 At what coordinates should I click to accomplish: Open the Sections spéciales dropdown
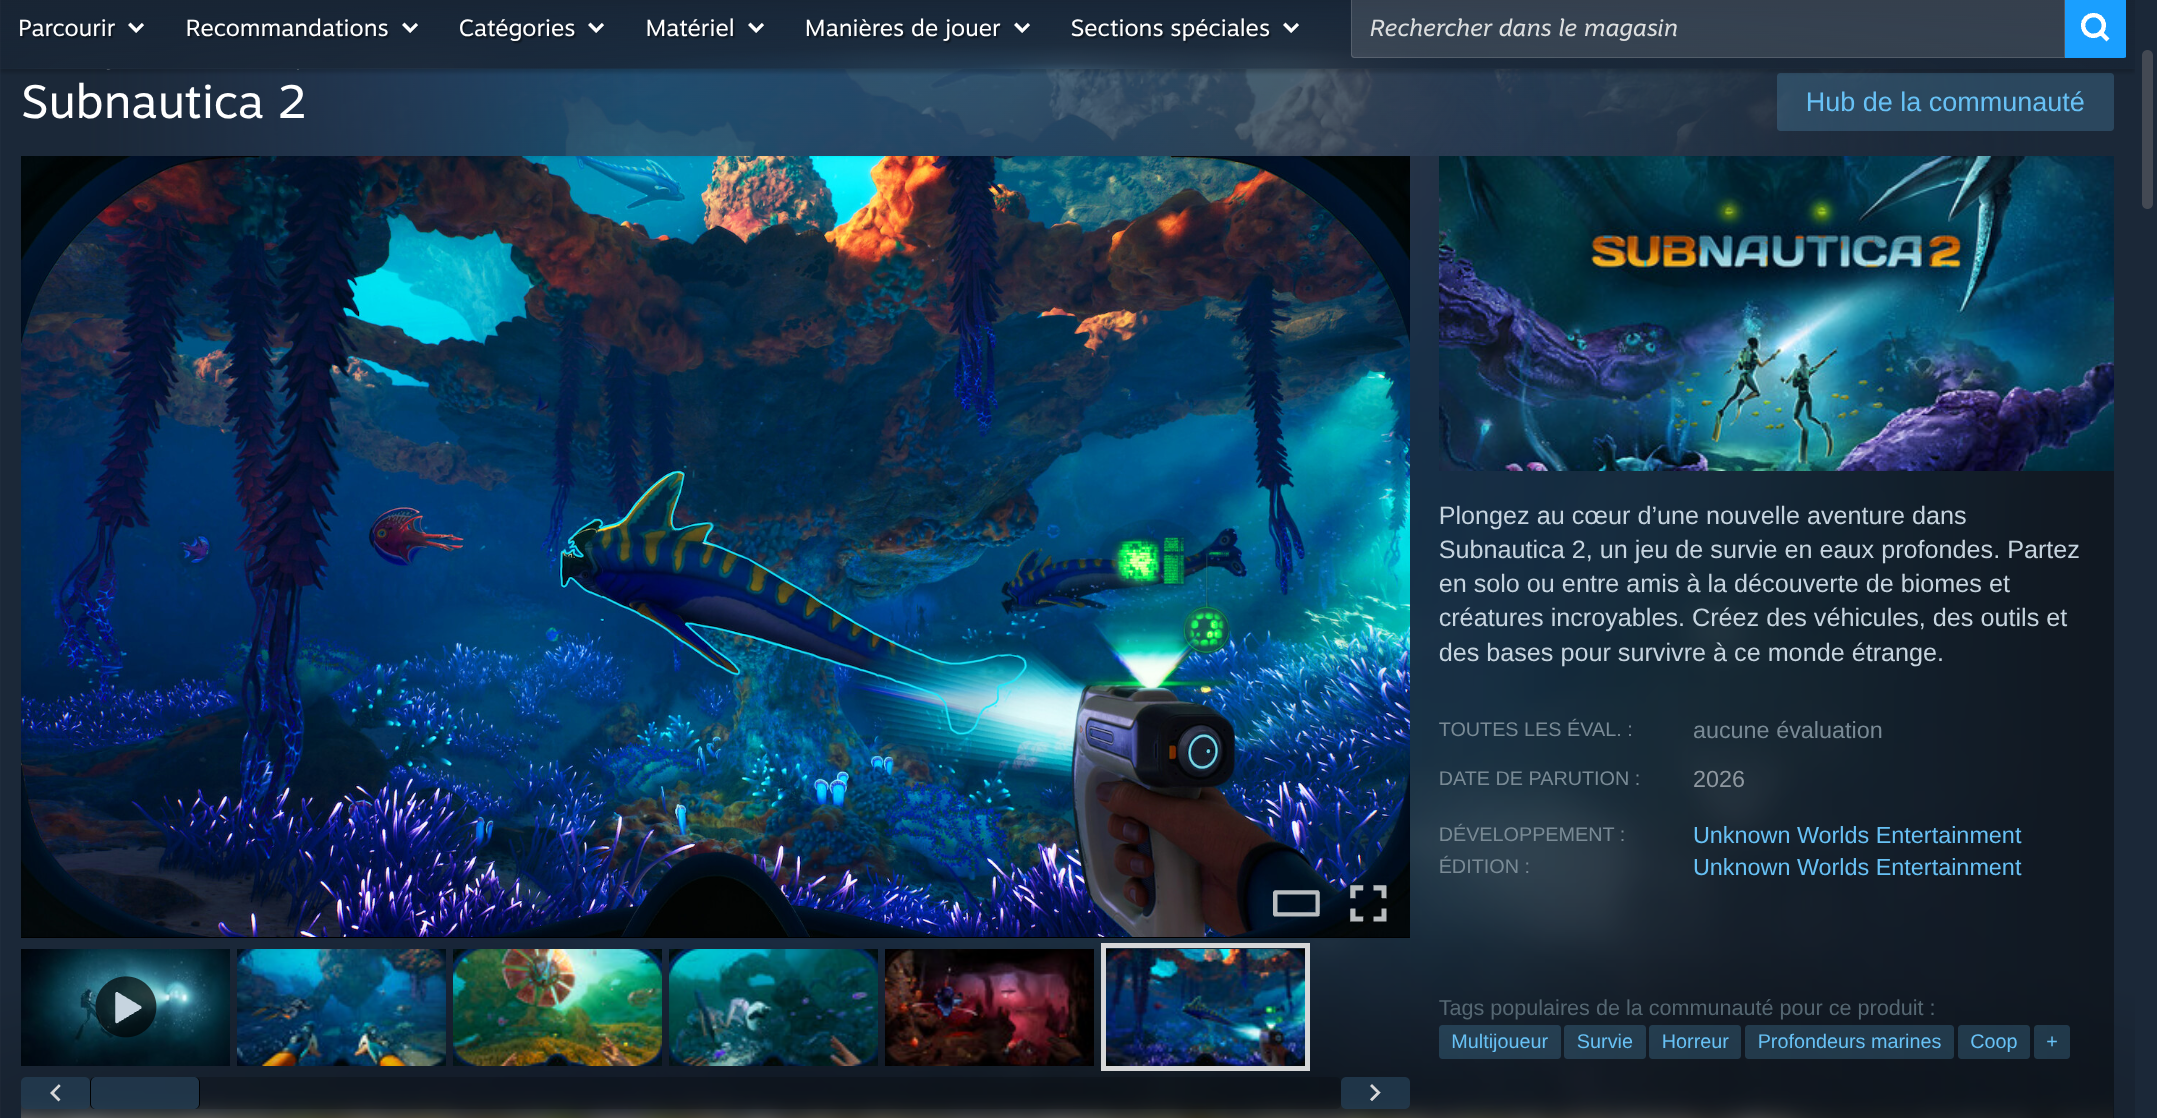(1184, 28)
